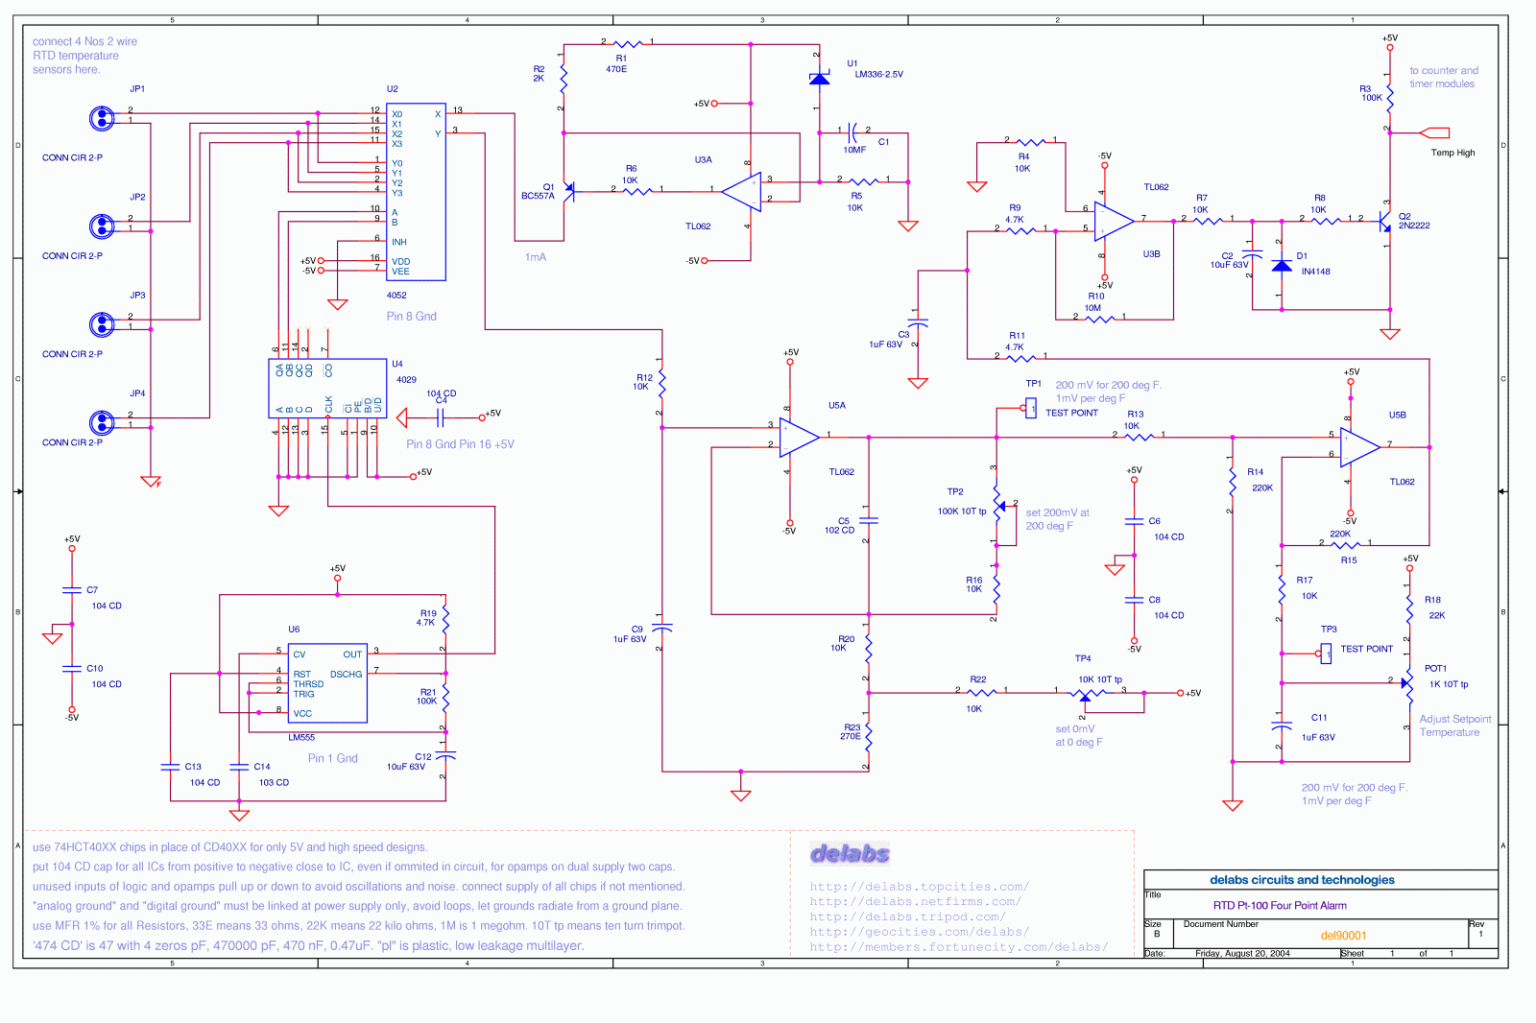Click the 'set 0mV at 0 deg F' note

(1079, 735)
